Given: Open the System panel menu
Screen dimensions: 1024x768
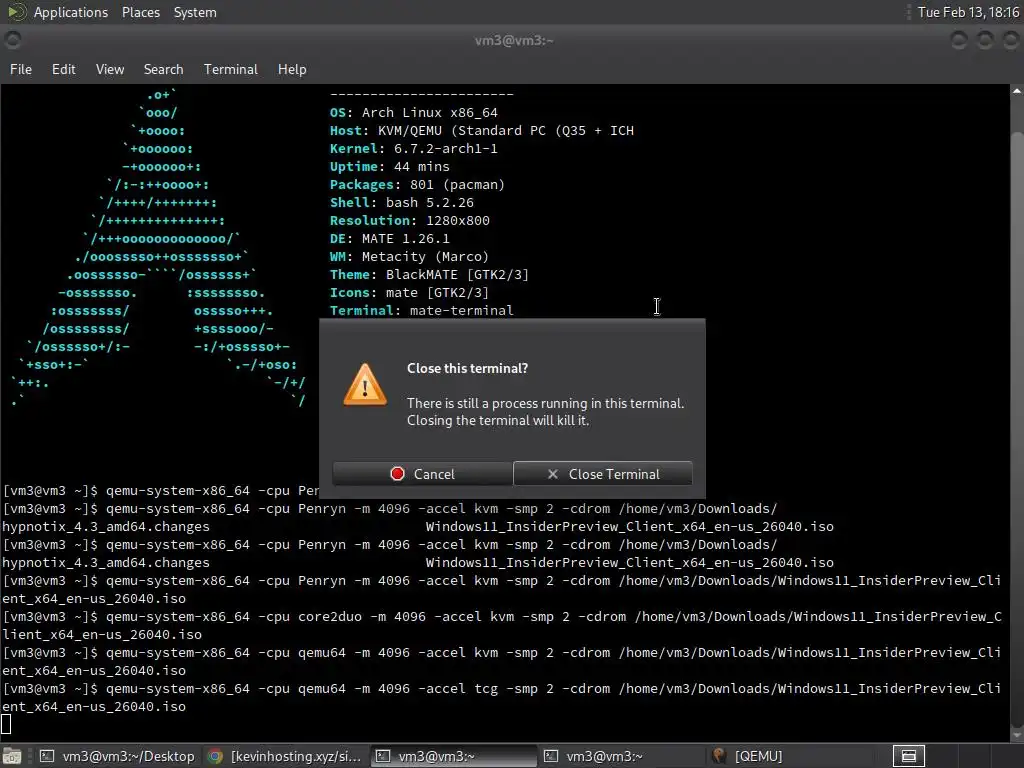Looking at the screenshot, I should 195,12.
